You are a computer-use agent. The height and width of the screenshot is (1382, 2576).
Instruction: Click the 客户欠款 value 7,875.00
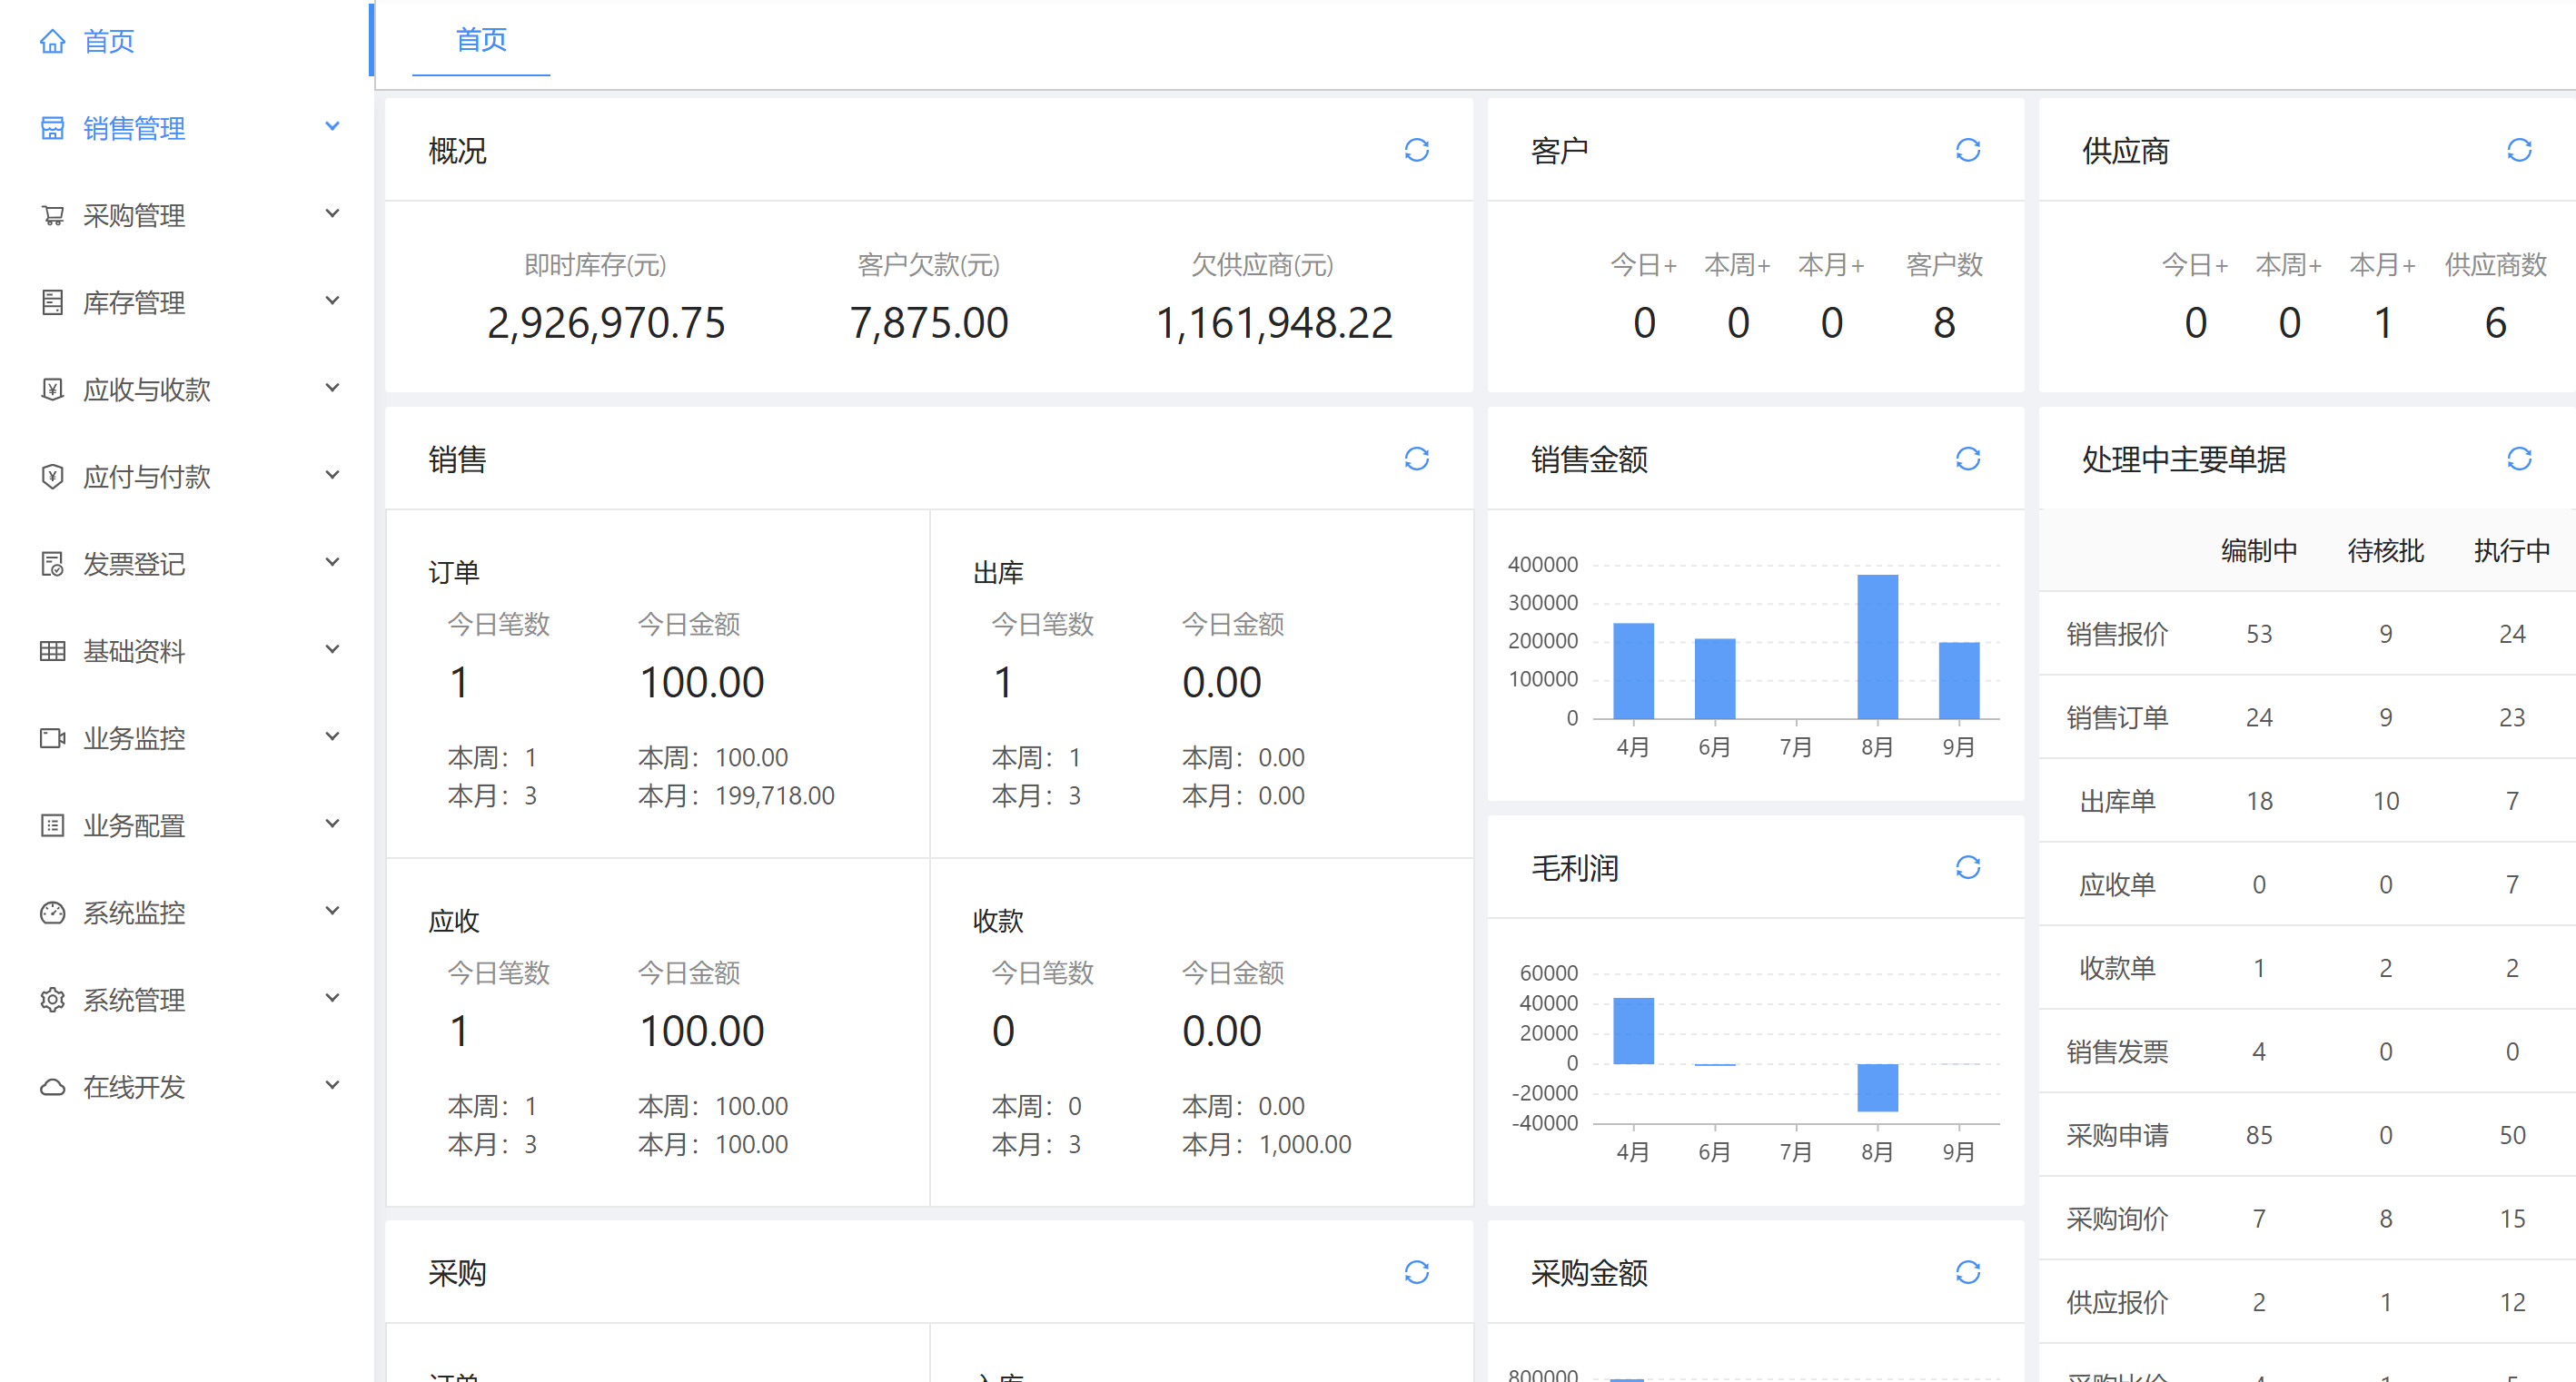pyautogui.click(x=929, y=323)
